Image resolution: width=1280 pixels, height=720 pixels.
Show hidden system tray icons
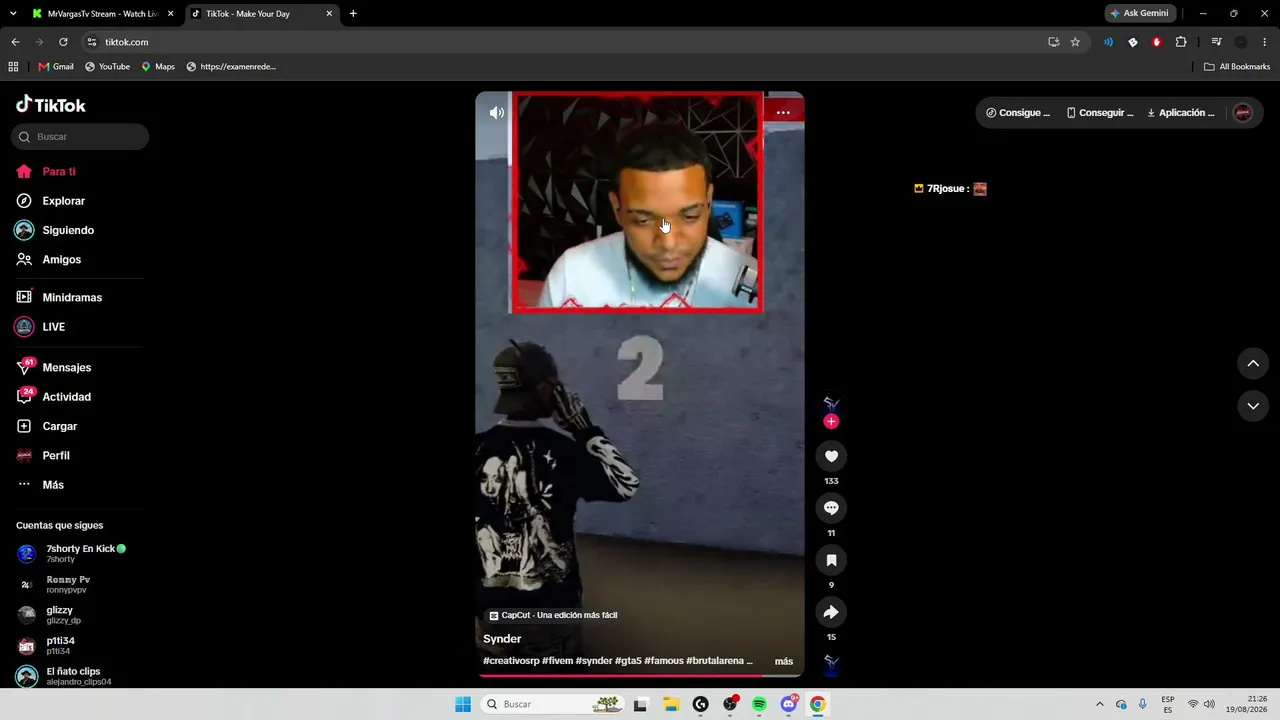click(x=1100, y=704)
